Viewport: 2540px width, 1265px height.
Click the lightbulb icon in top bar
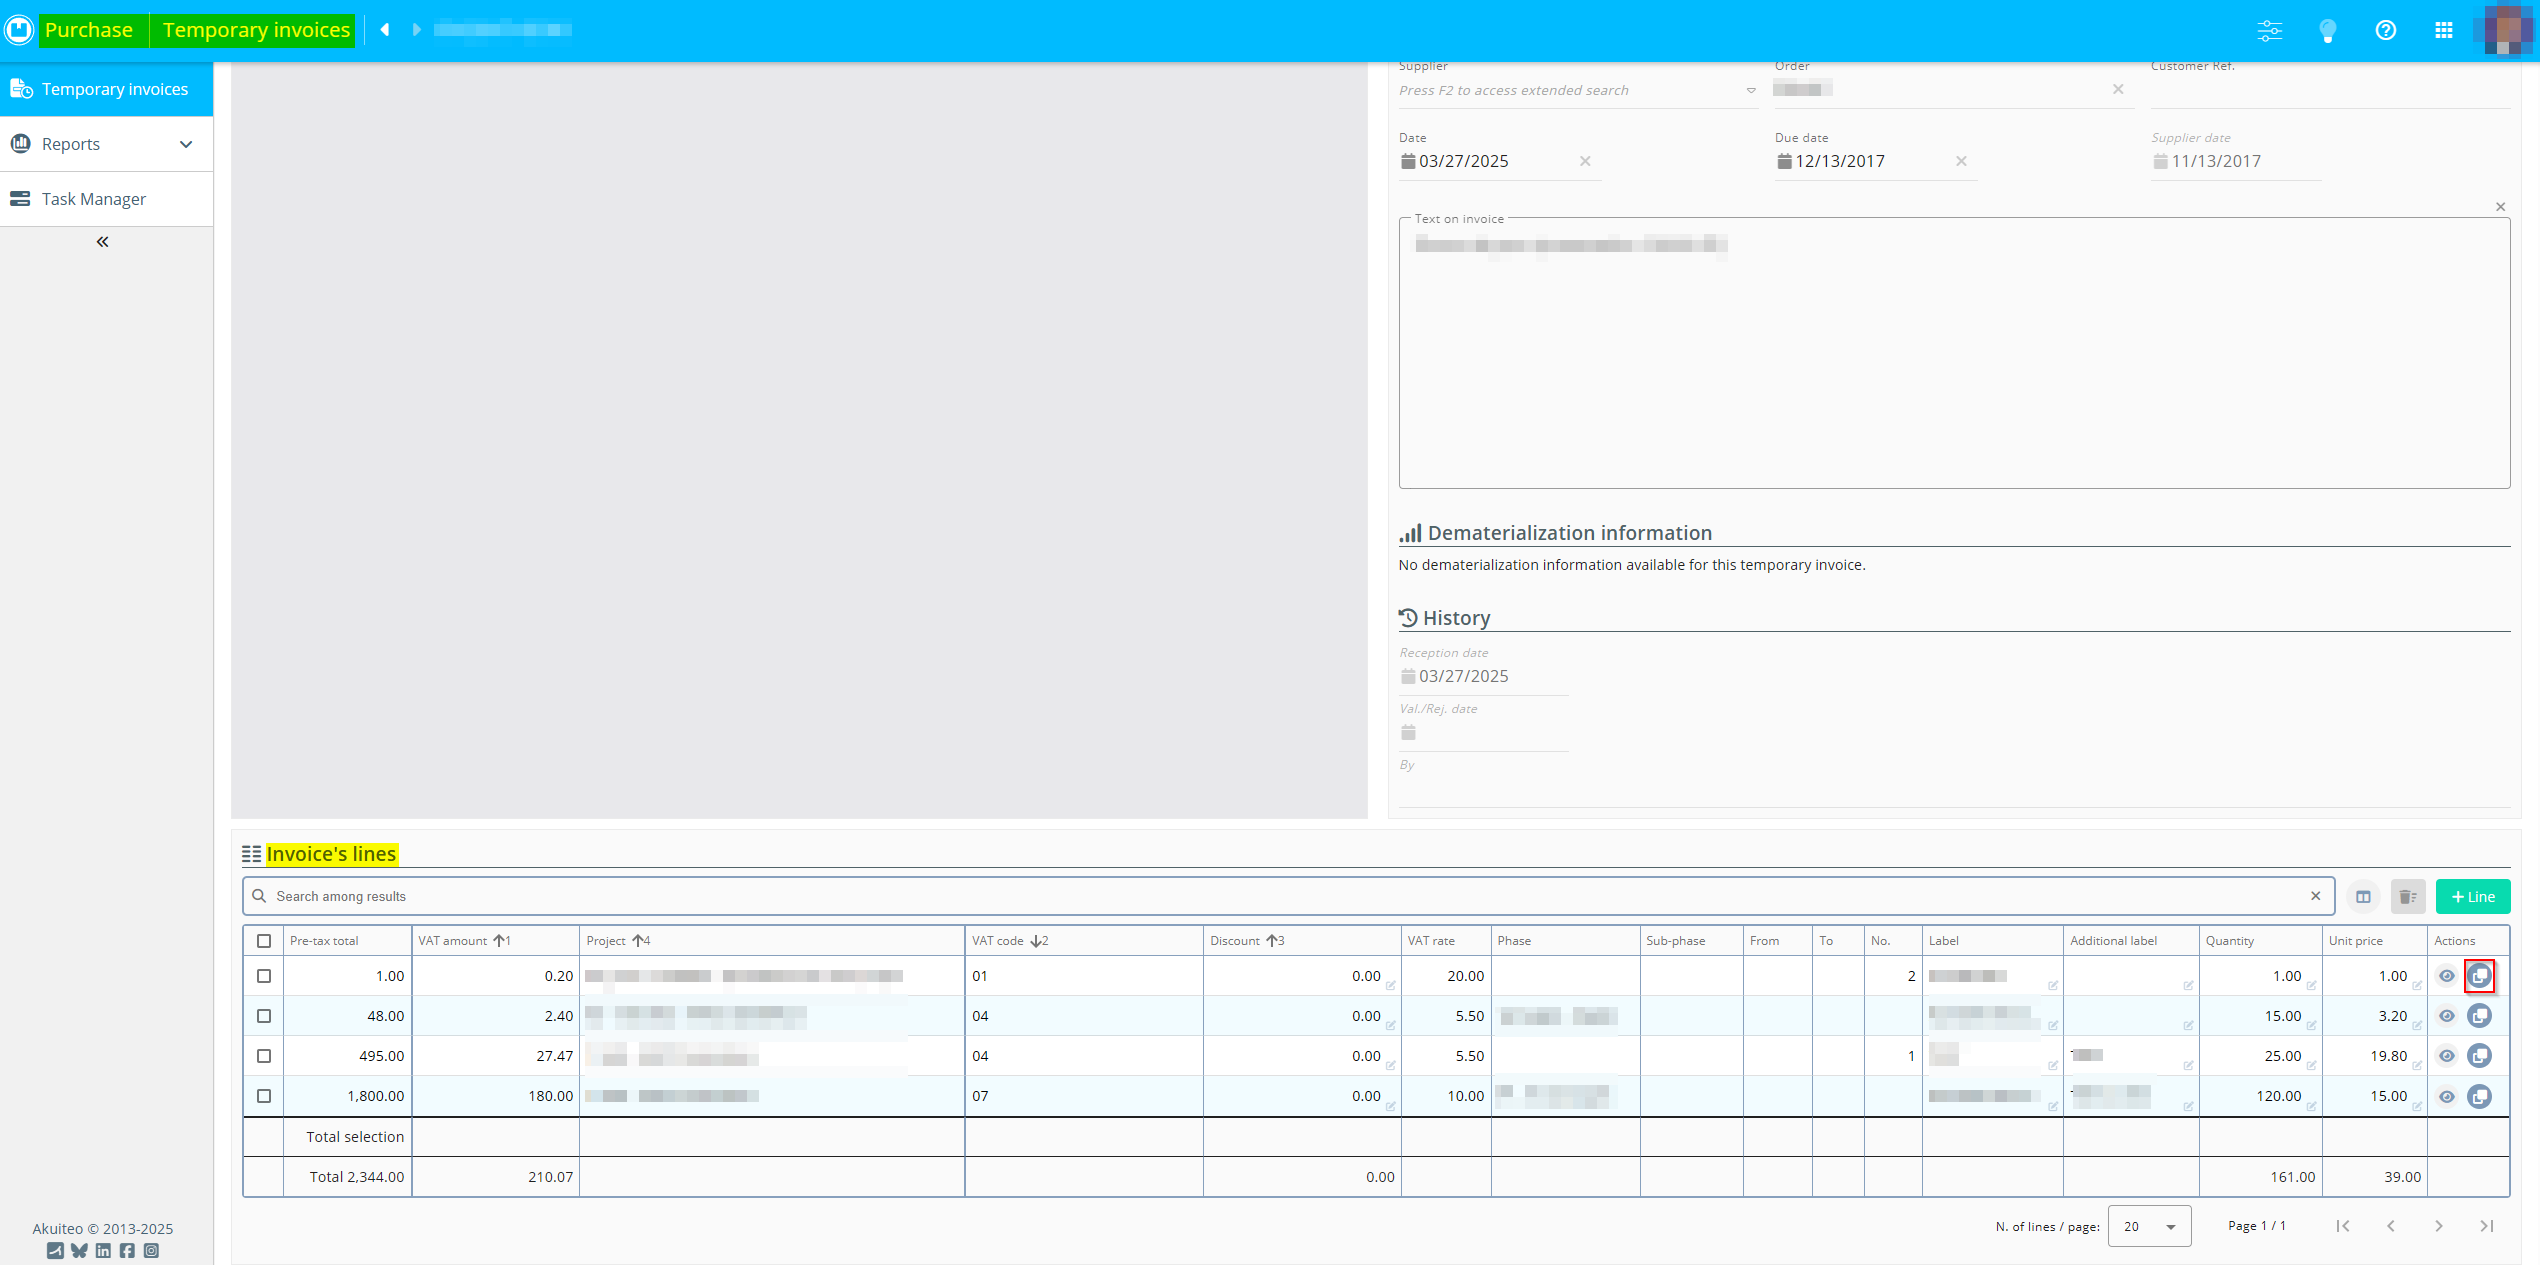point(2328,30)
